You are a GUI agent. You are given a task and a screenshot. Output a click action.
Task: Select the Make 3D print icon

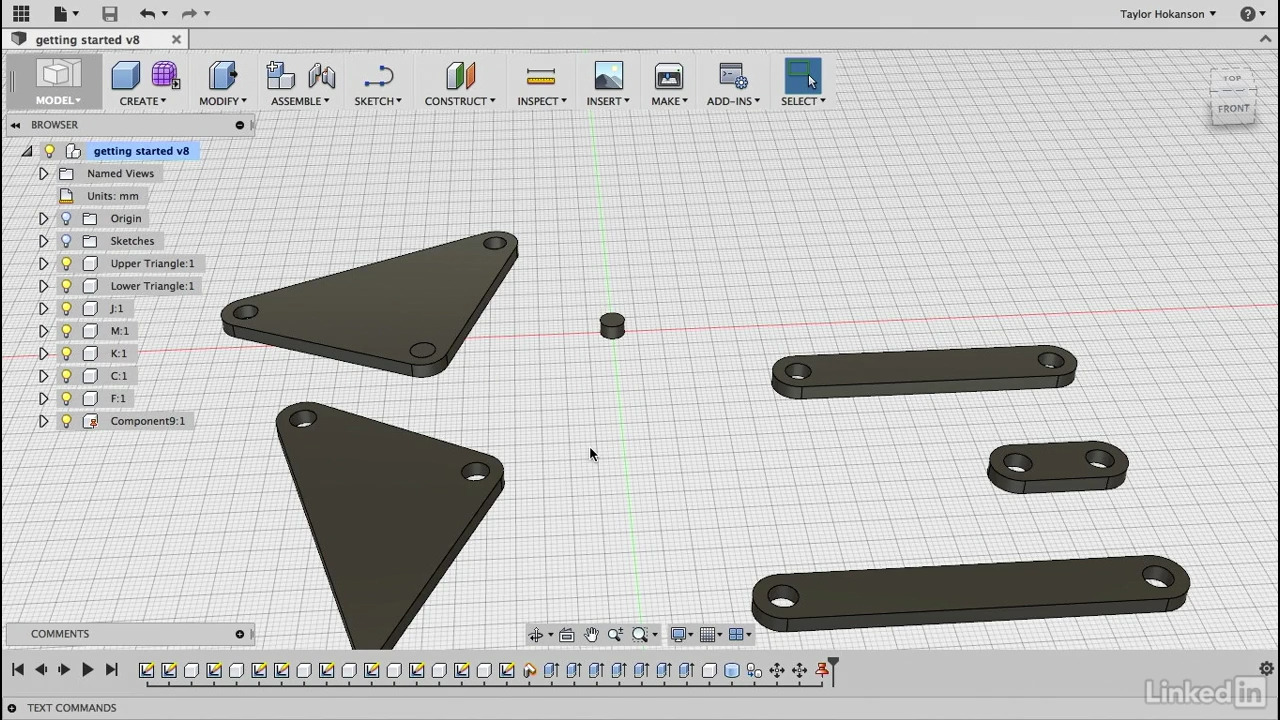pos(668,77)
